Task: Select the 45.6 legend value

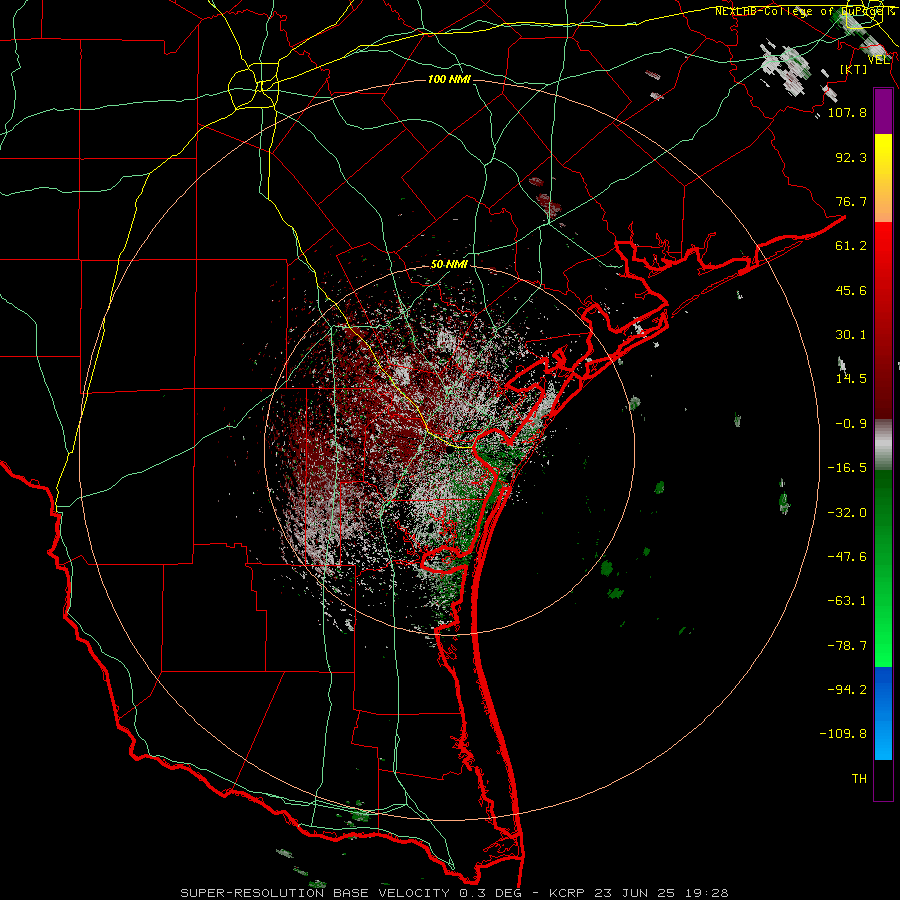Action: (x=851, y=290)
